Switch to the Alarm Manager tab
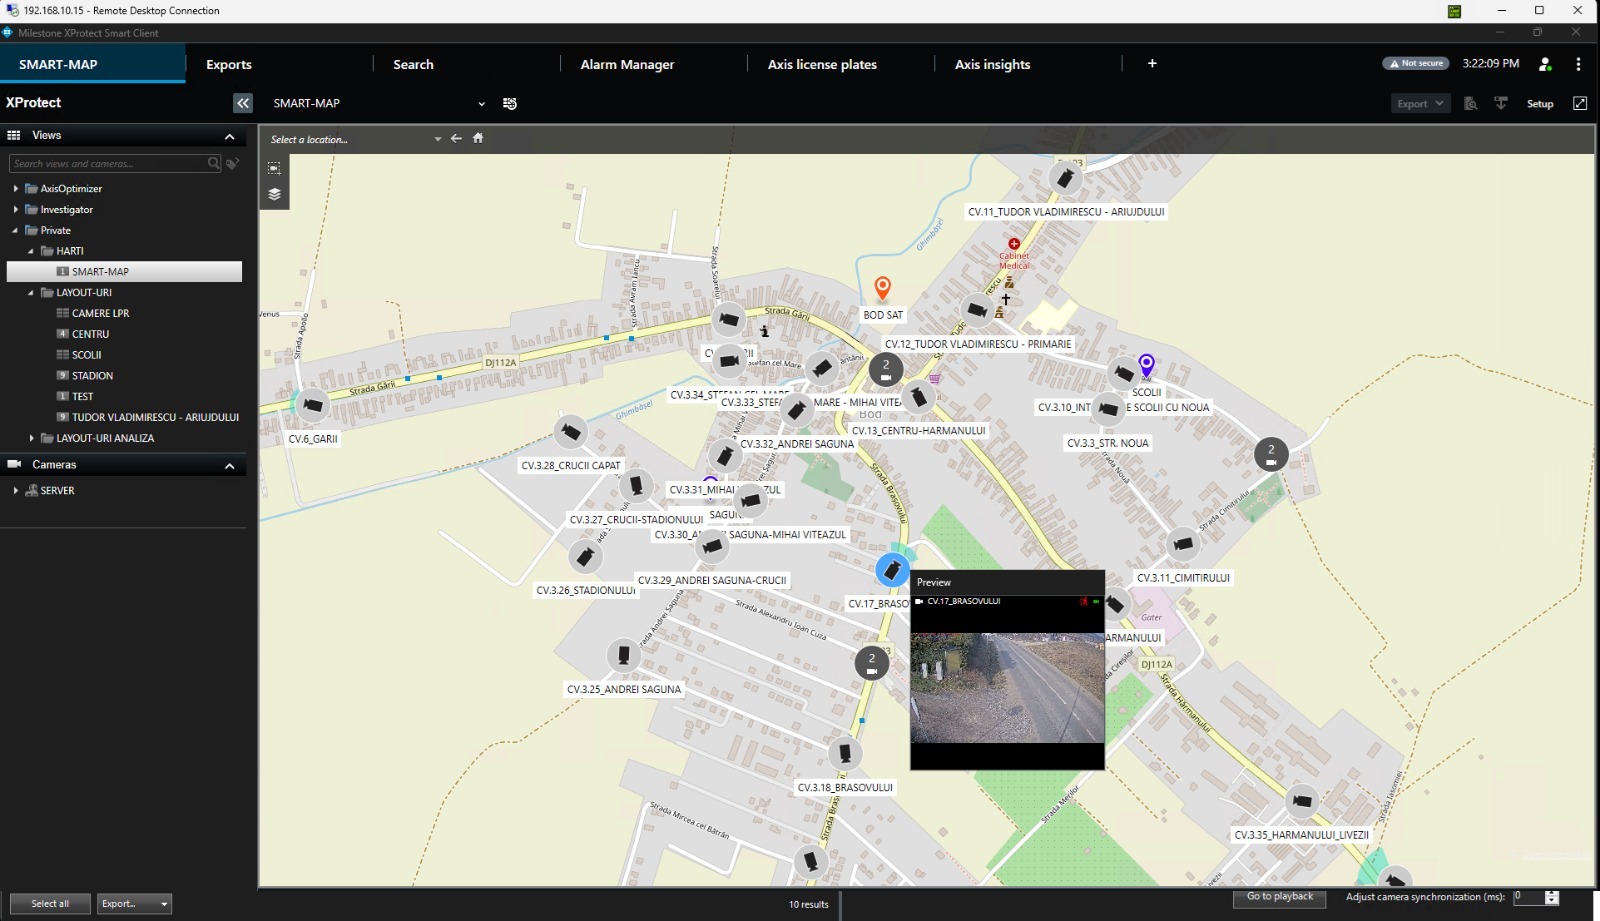The height and width of the screenshot is (921, 1600). 627,64
